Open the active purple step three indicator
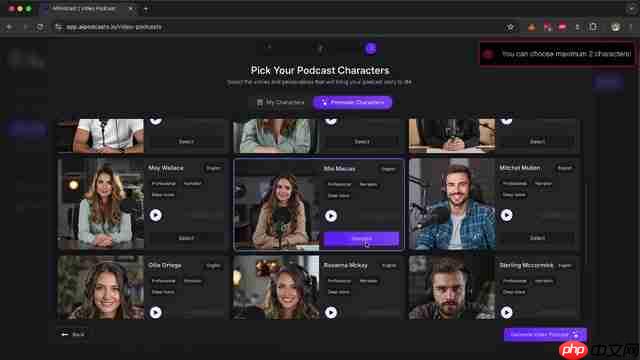 click(371, 49)
